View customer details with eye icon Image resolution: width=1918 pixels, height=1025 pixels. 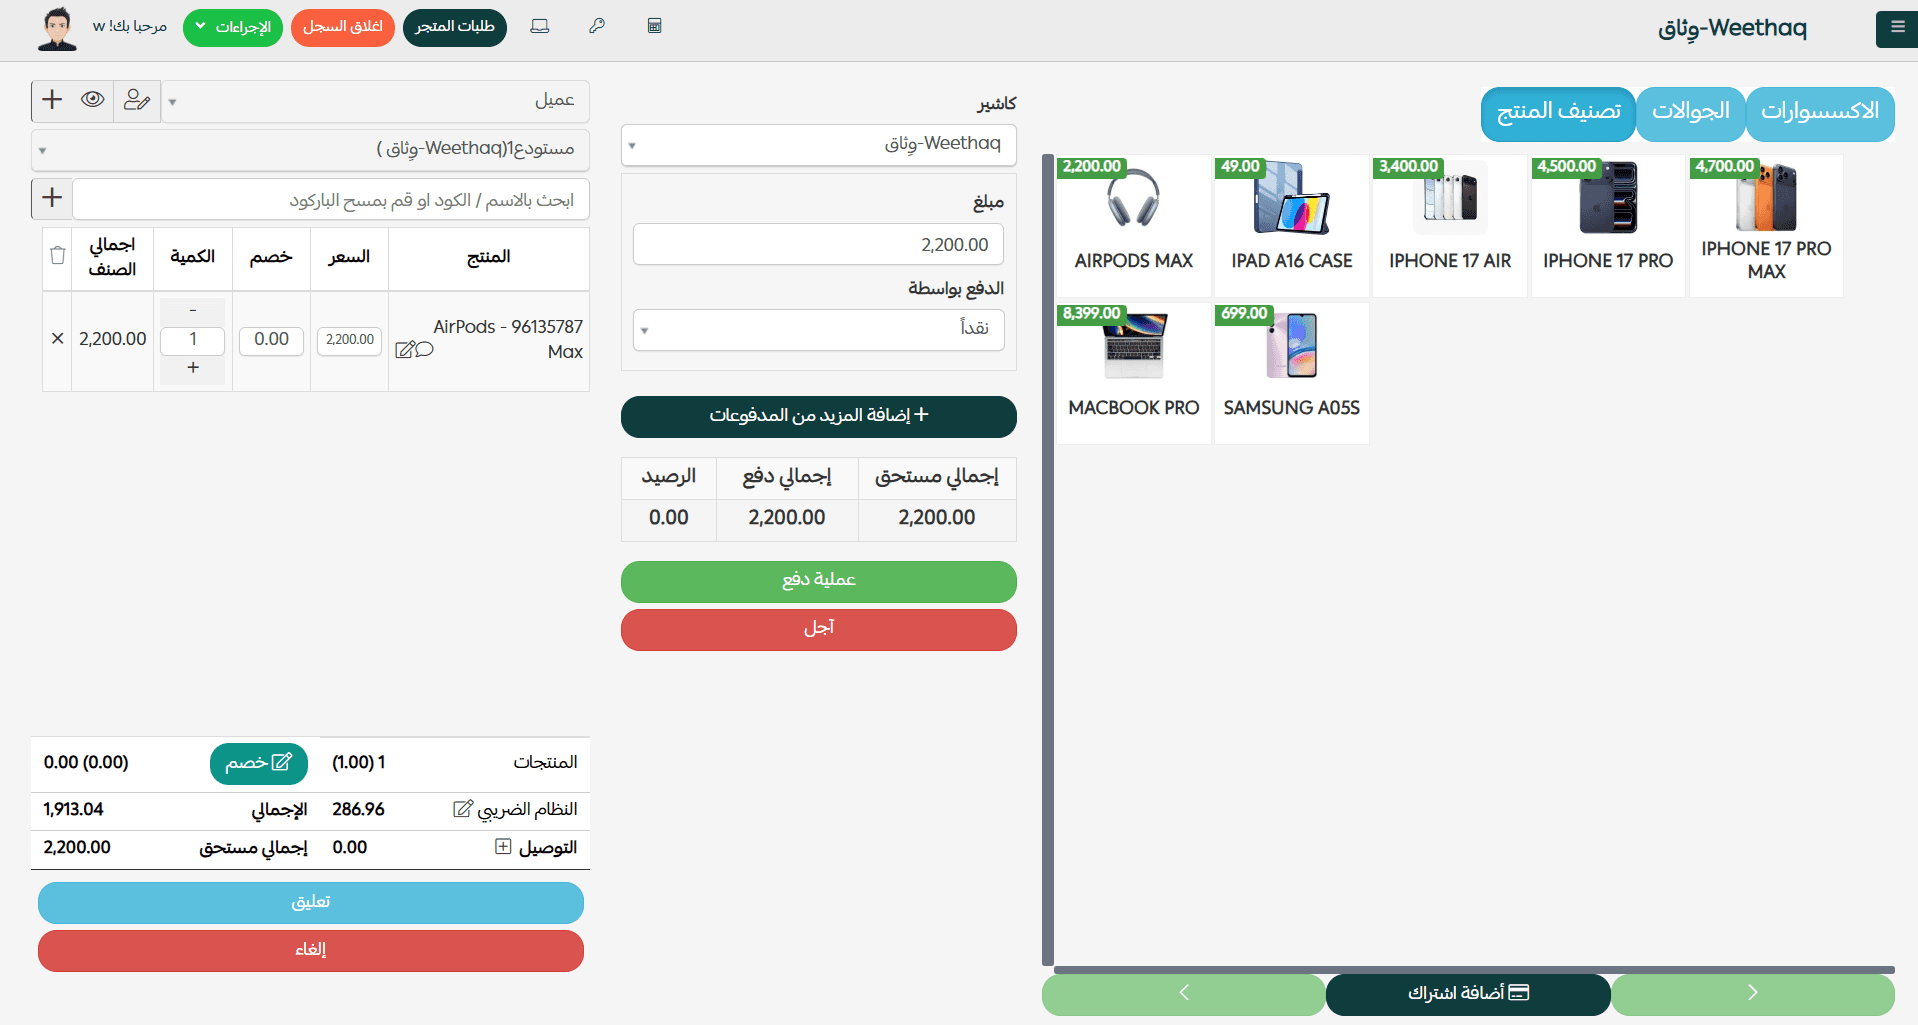[x=93, y=100]
